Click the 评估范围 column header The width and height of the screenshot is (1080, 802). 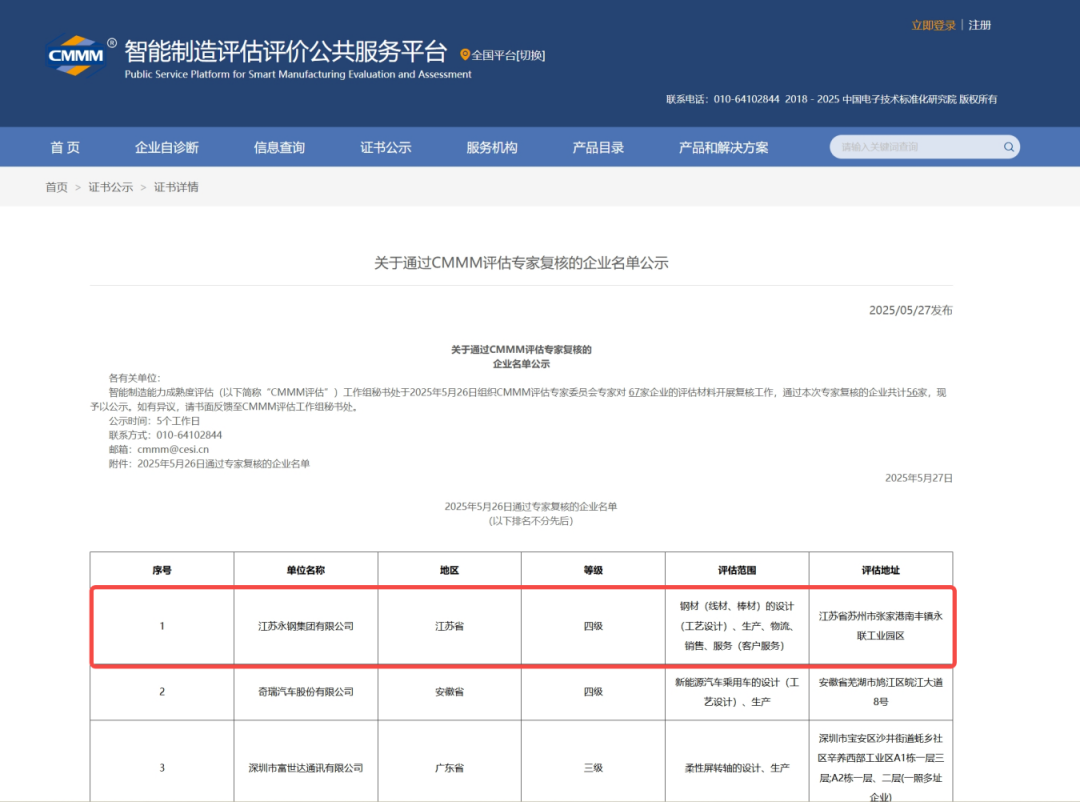point(737,570)
